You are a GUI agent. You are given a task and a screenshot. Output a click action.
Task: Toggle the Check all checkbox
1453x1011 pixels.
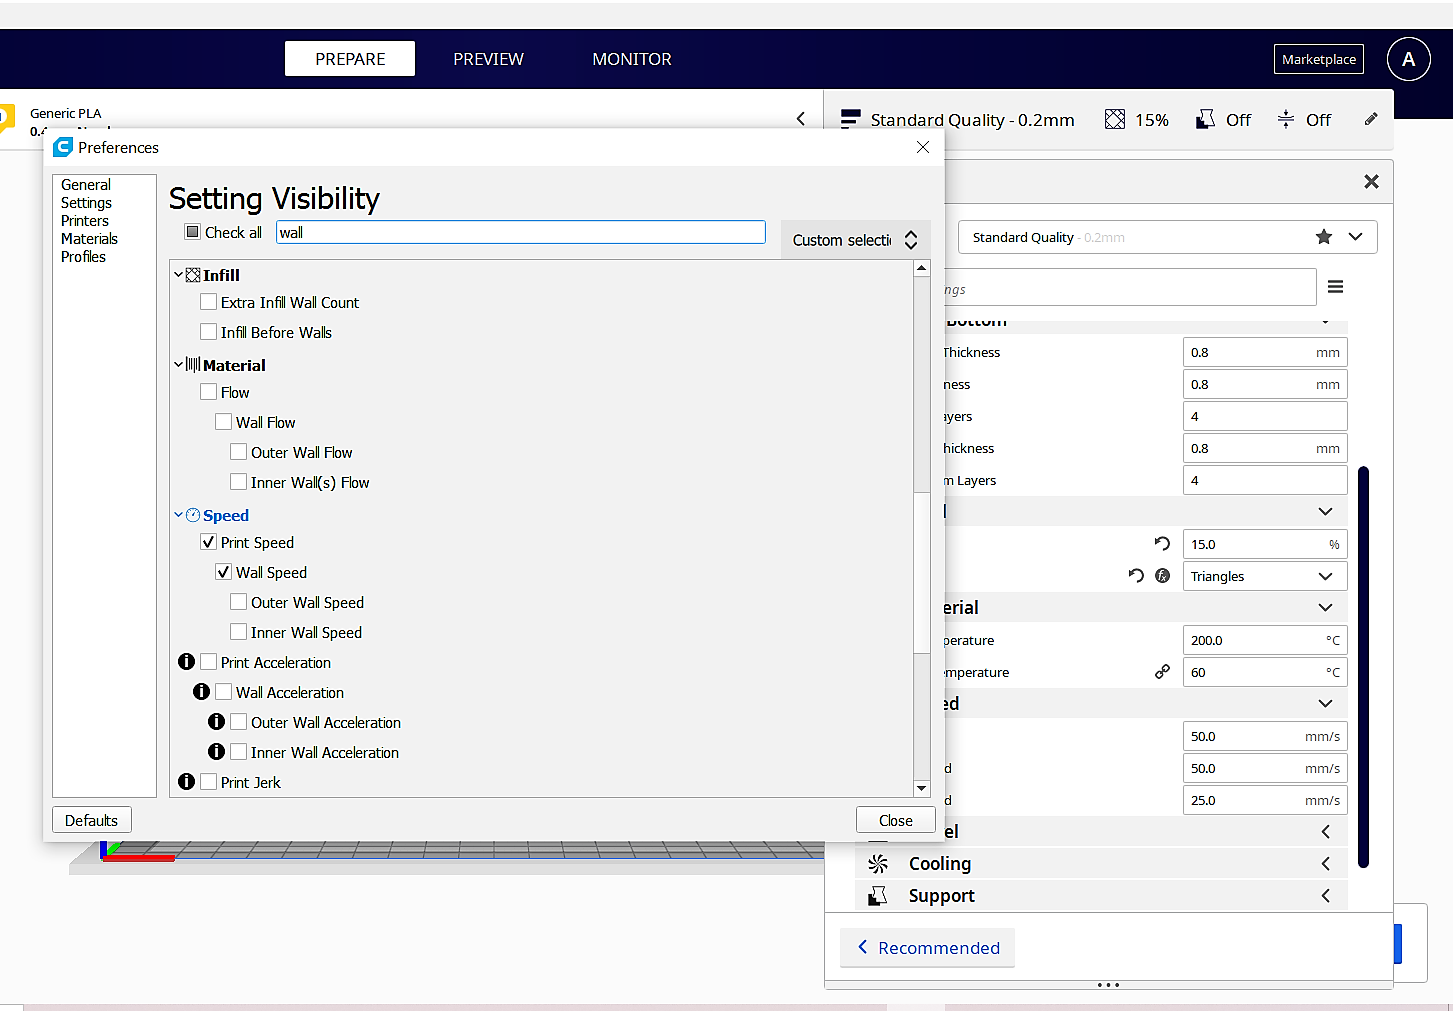tap(193, 232)
